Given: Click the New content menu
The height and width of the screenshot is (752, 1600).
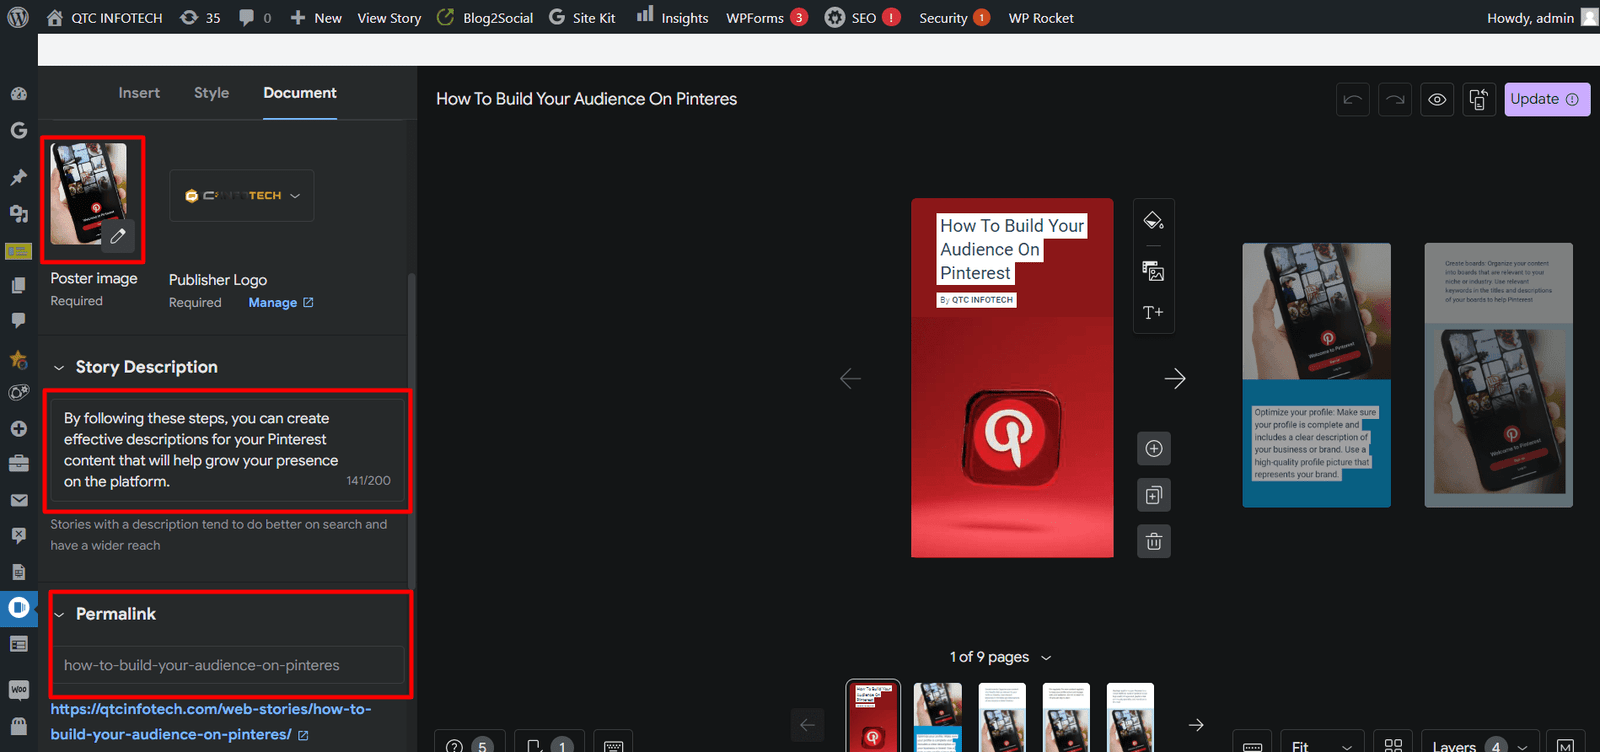Looking at the screenshot, I should point(315,17).
